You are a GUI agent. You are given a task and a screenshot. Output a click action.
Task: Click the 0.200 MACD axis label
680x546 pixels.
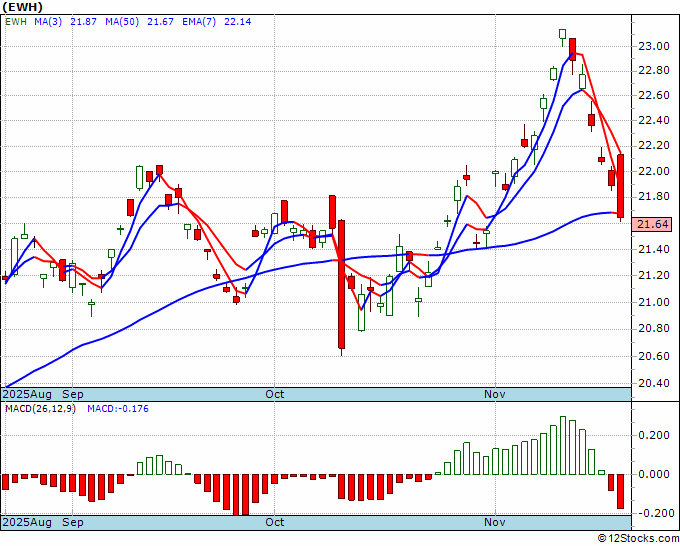[654, 435]
